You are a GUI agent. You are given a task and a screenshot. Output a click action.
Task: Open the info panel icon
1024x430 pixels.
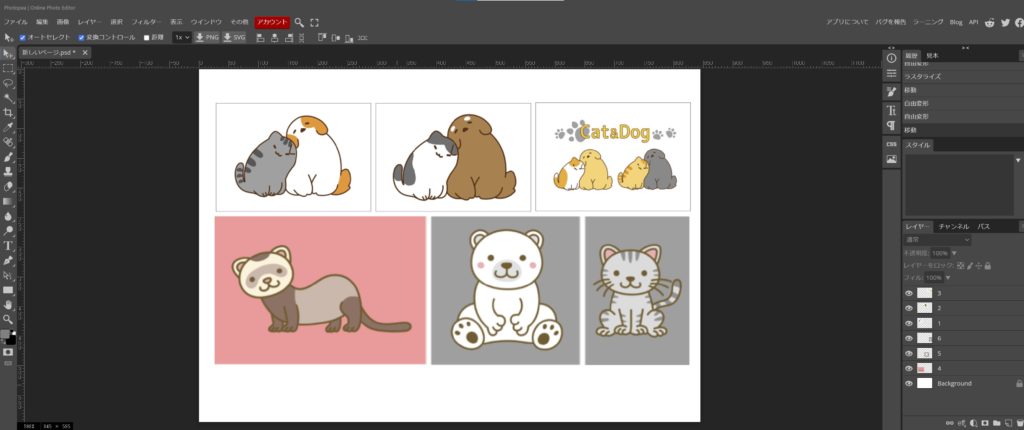click(x=891, y=58)
